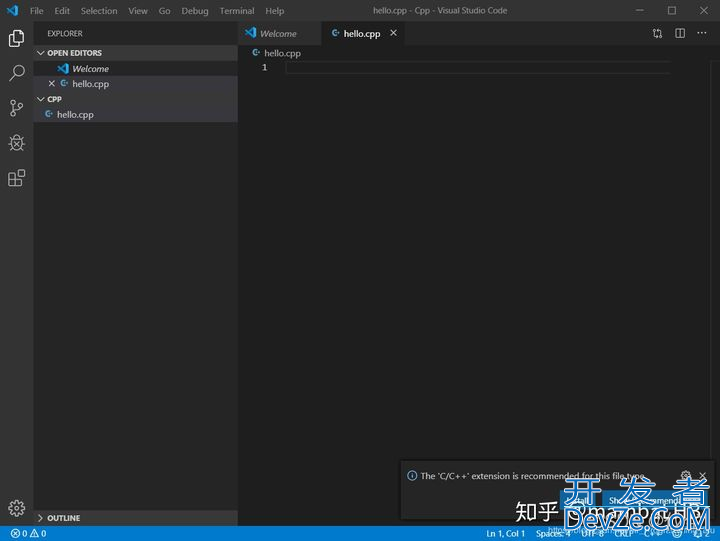This screenshot has height=541, width=720.
Task: Click the EXPLORER panel title
Action: [65, 34]
